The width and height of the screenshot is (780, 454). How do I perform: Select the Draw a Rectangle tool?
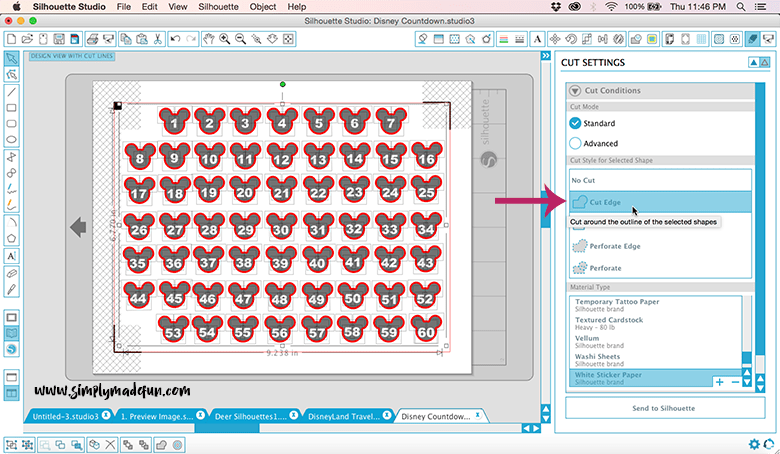pyautogui.click(x=11, y=108)
